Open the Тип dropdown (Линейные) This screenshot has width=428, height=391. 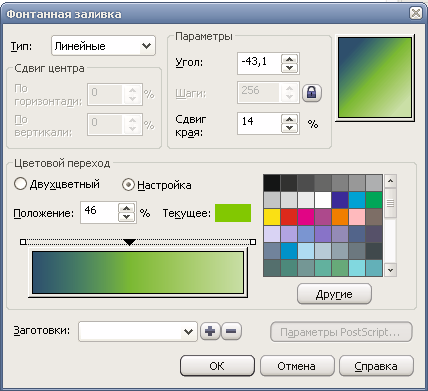(x=103, y=46)
